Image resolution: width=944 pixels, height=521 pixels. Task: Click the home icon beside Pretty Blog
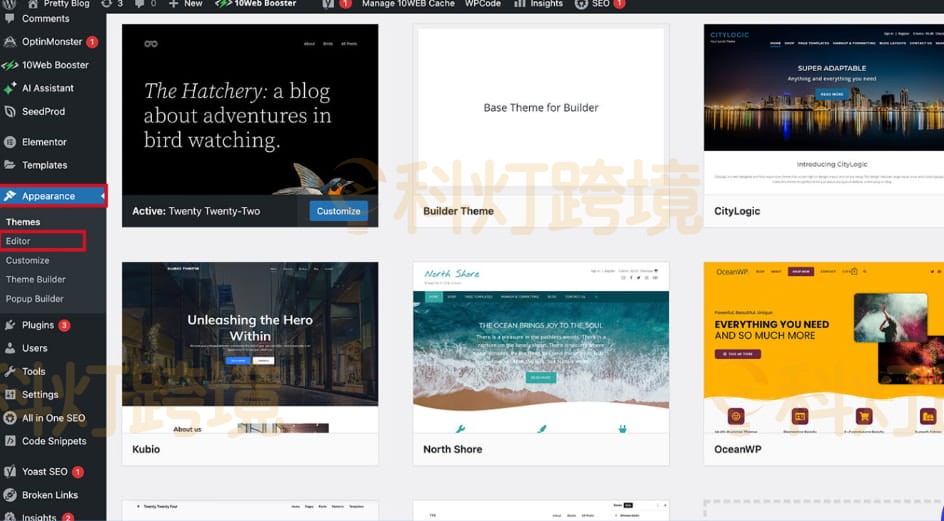tap(33, 4)
